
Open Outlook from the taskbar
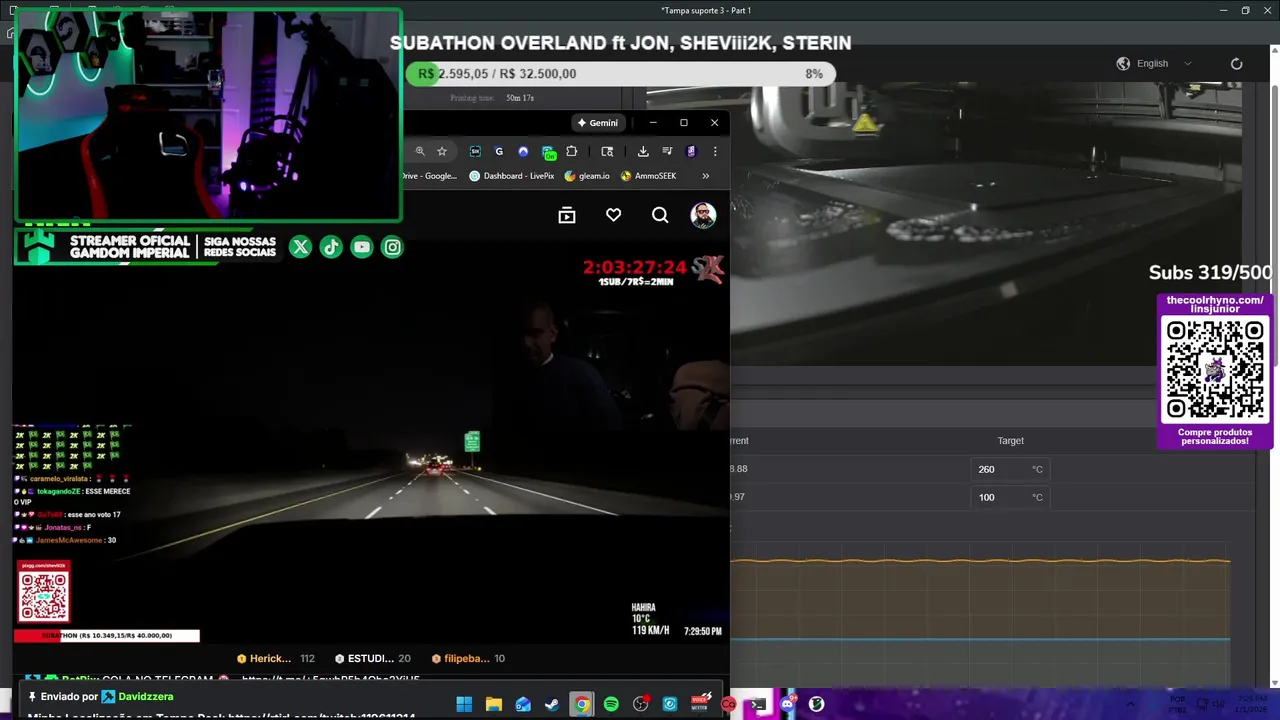click(523, 704)
